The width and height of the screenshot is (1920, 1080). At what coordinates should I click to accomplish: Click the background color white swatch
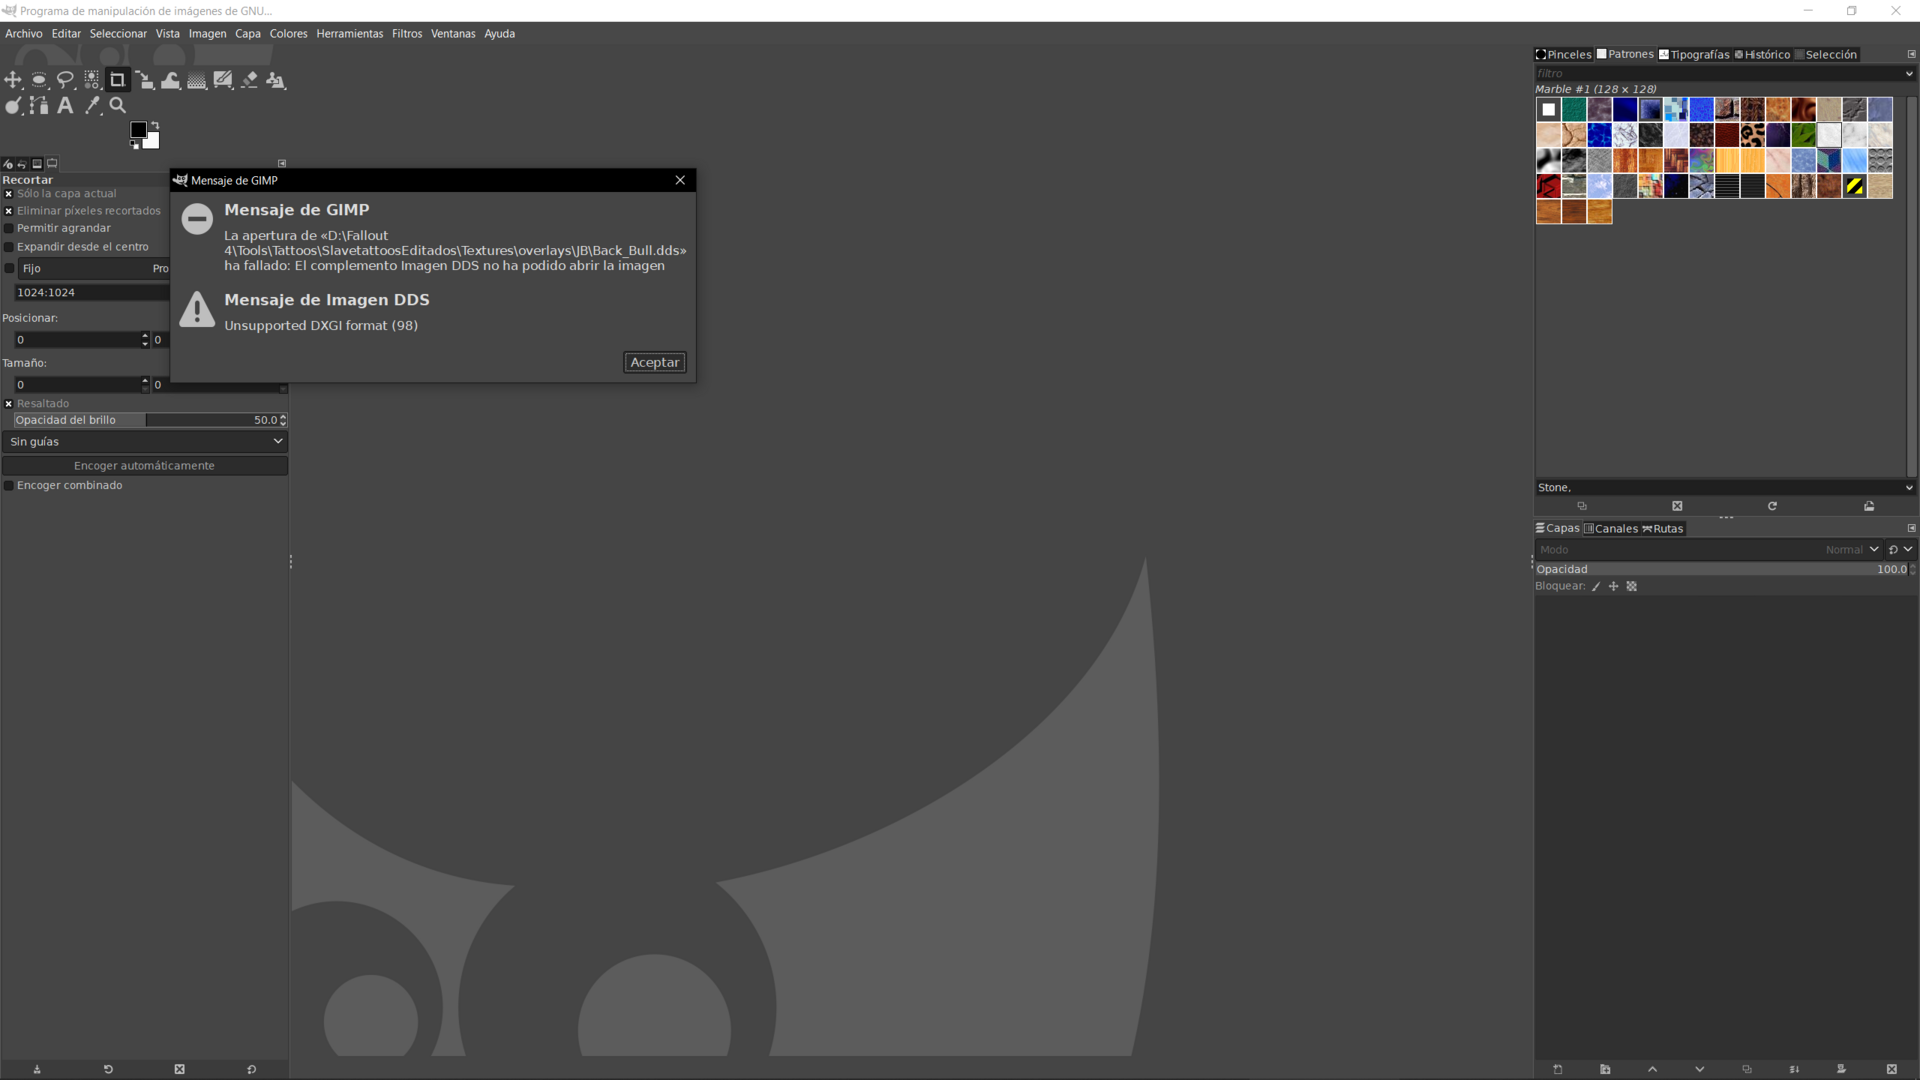(x=153, y=142)
